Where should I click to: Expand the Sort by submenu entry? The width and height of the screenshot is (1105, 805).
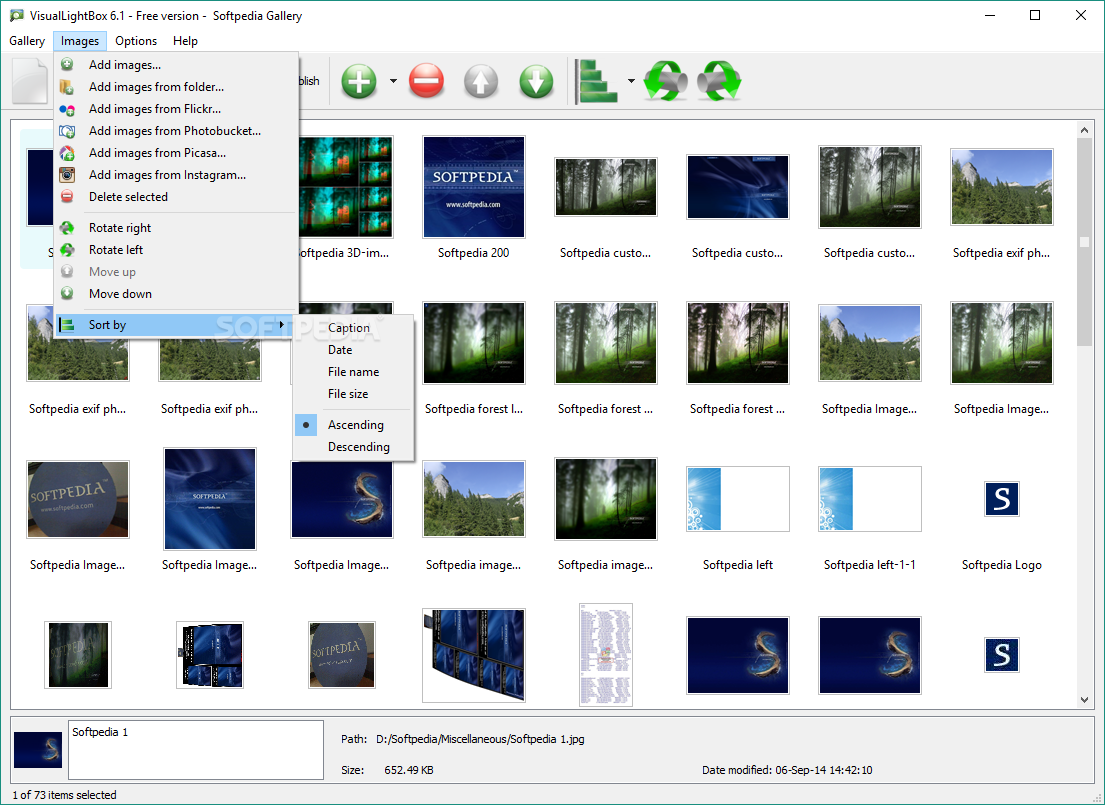tap(173, 325)
